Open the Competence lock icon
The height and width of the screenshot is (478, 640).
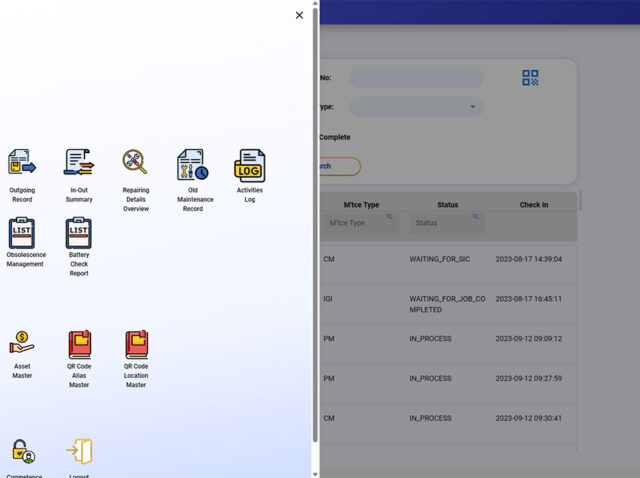[22, 452]
